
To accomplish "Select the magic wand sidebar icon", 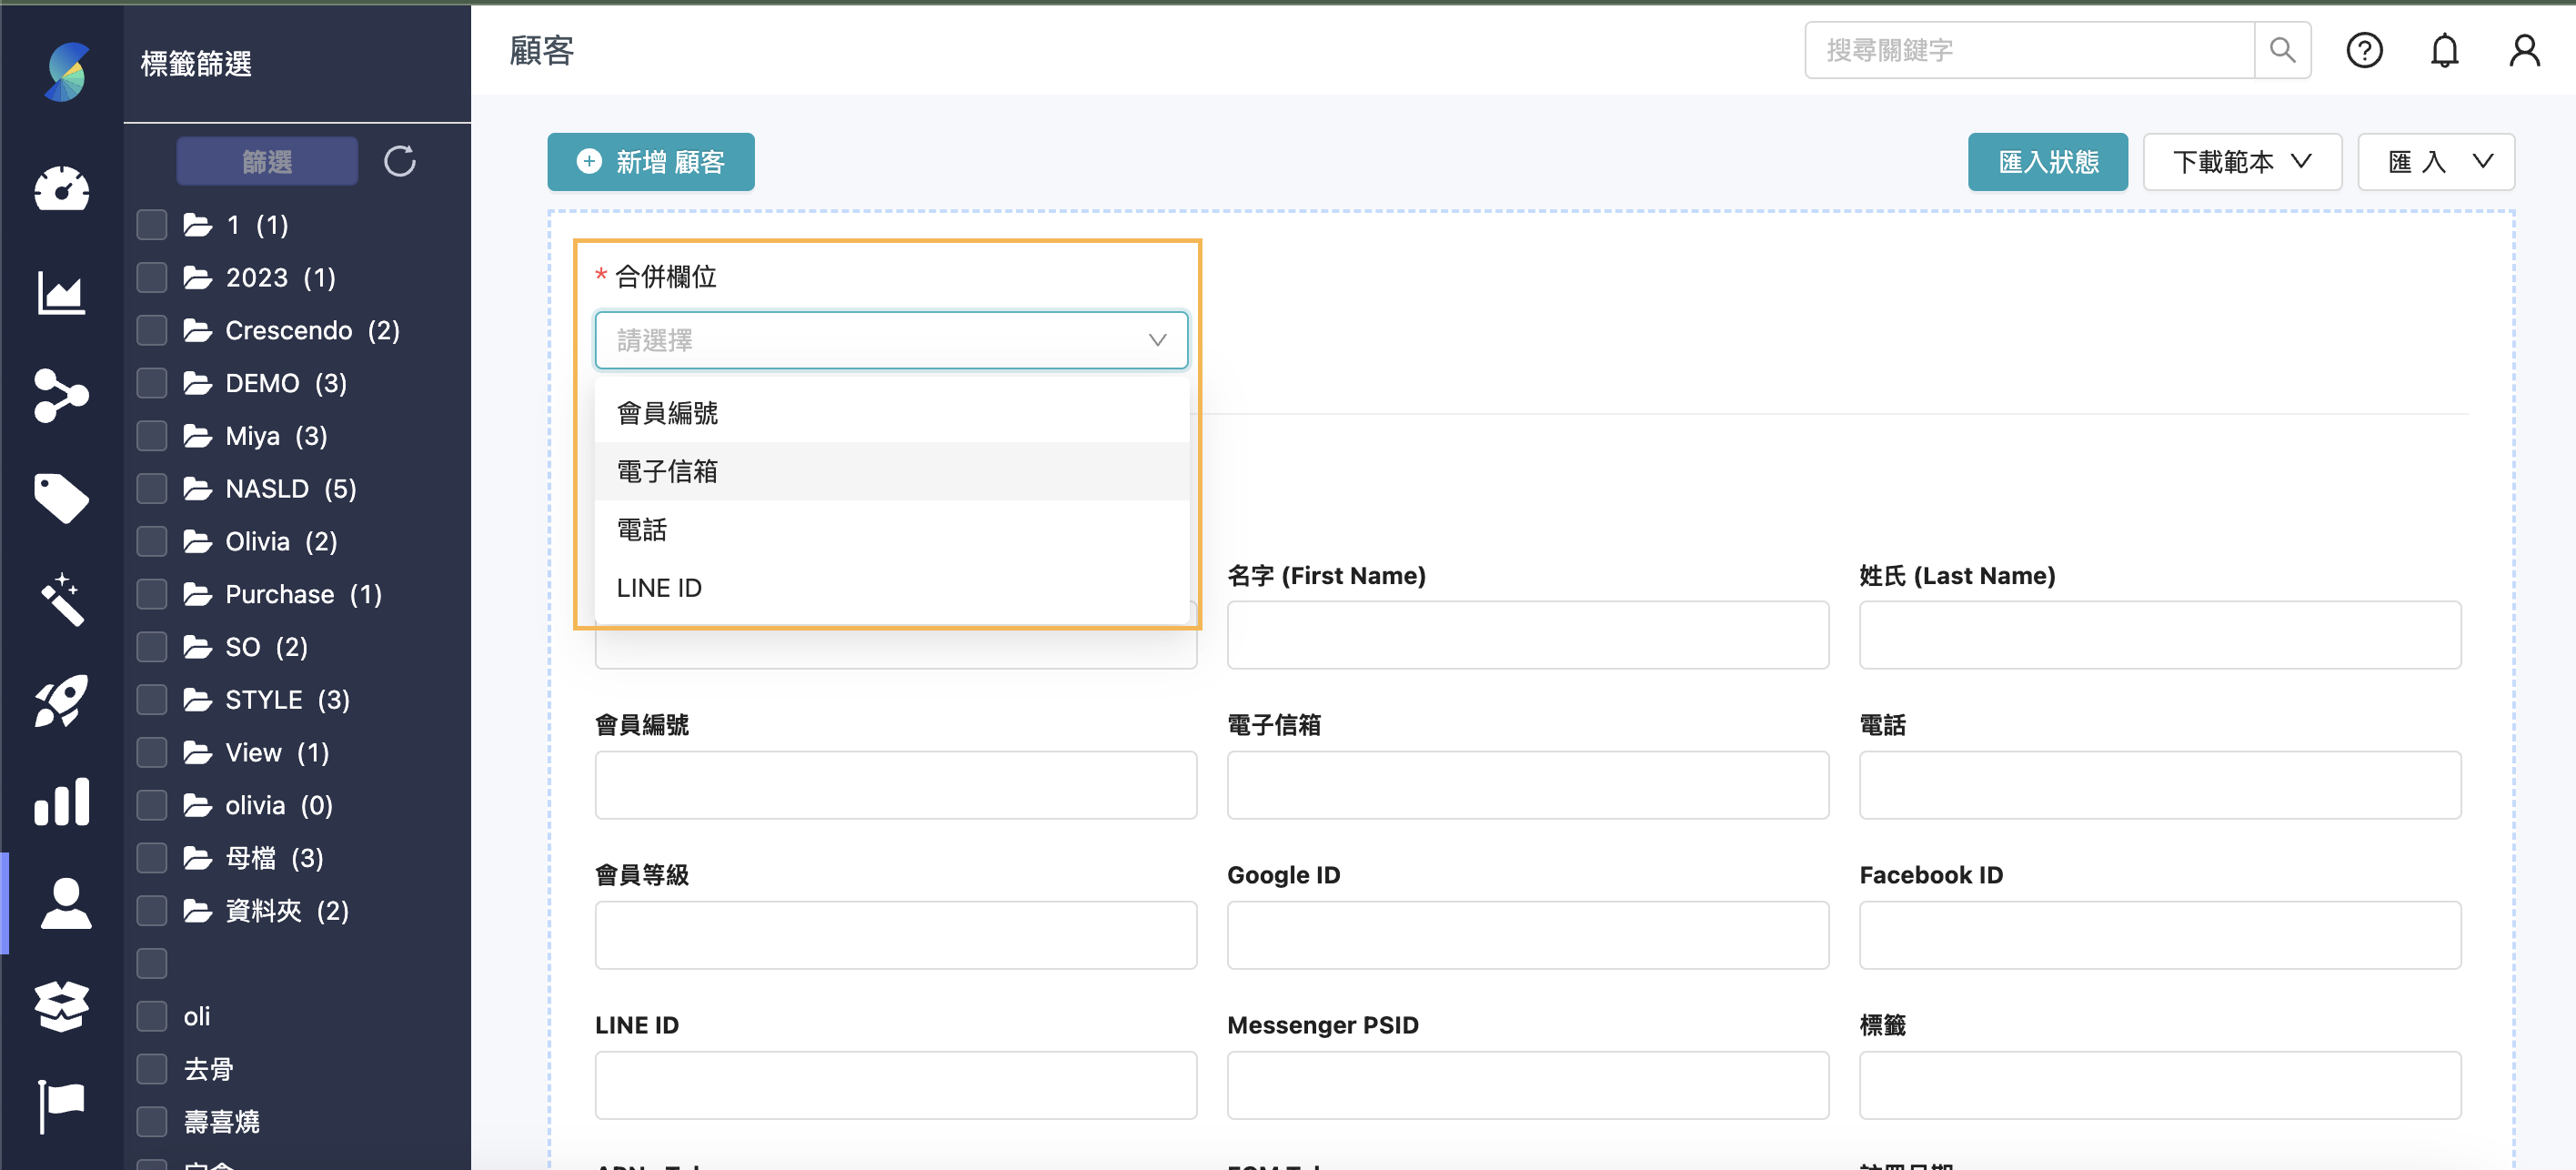I will (x=61, y=599).
